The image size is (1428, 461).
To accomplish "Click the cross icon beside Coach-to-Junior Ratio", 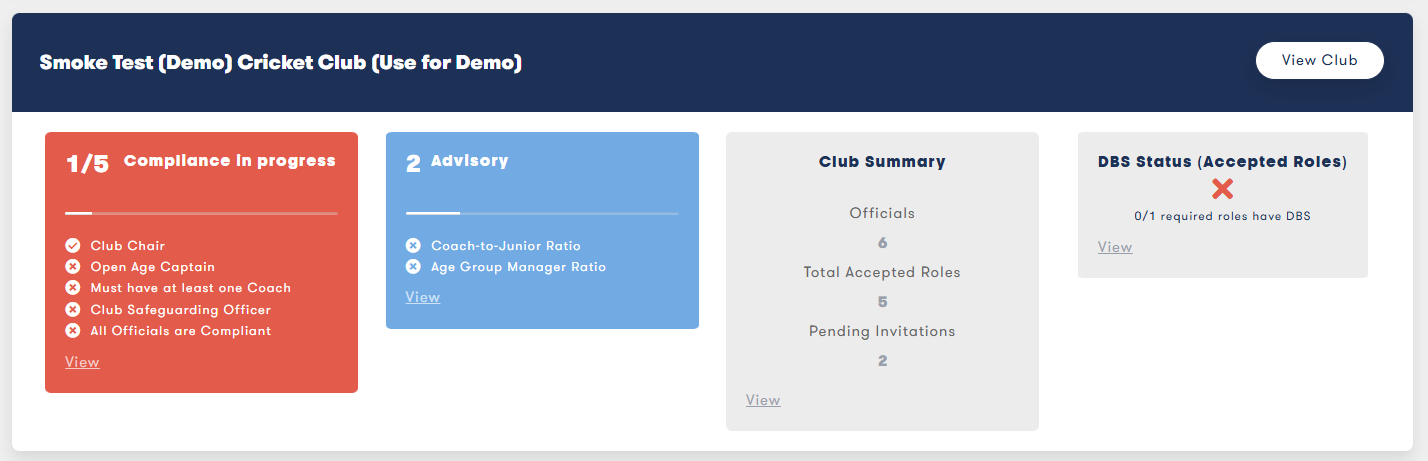I will pyautogui.click(x=413, y=245).
